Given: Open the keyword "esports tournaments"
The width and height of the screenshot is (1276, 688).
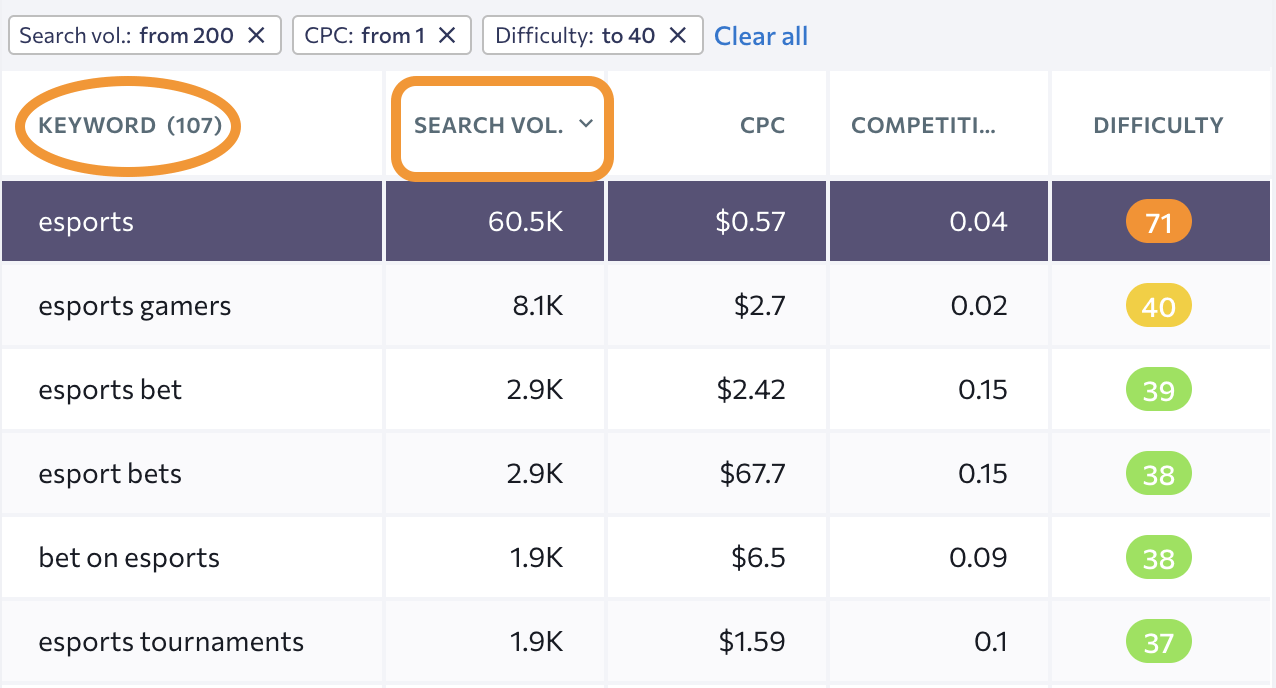Looking at the screenshot, I should pyautogui.click(x=171, y=642).
